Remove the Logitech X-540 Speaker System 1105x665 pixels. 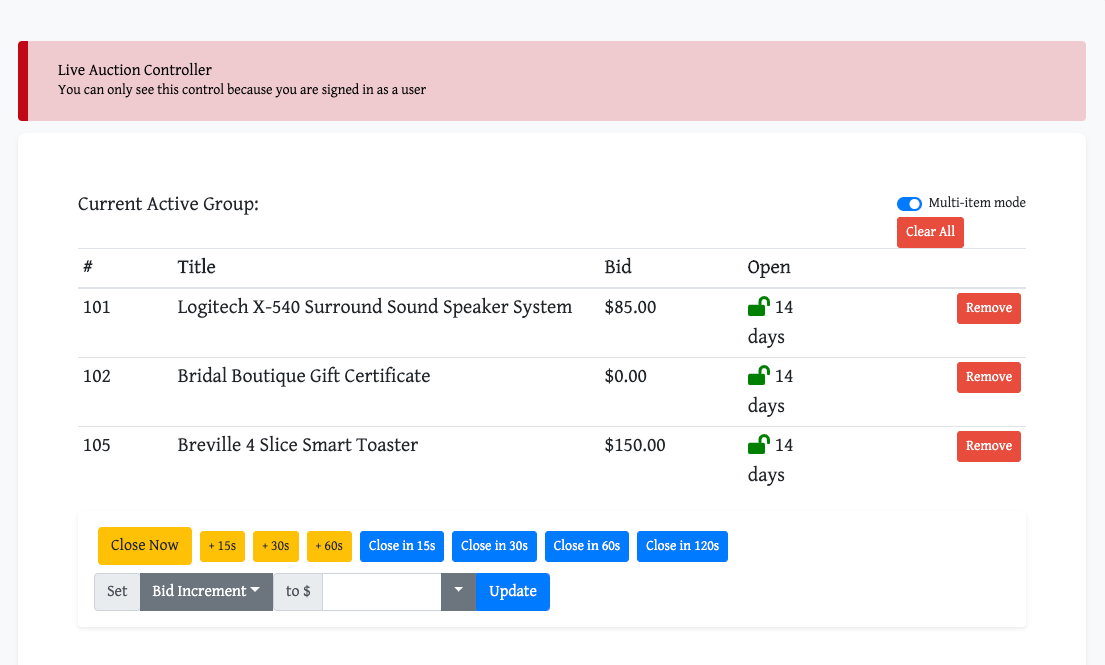point(989,309)
